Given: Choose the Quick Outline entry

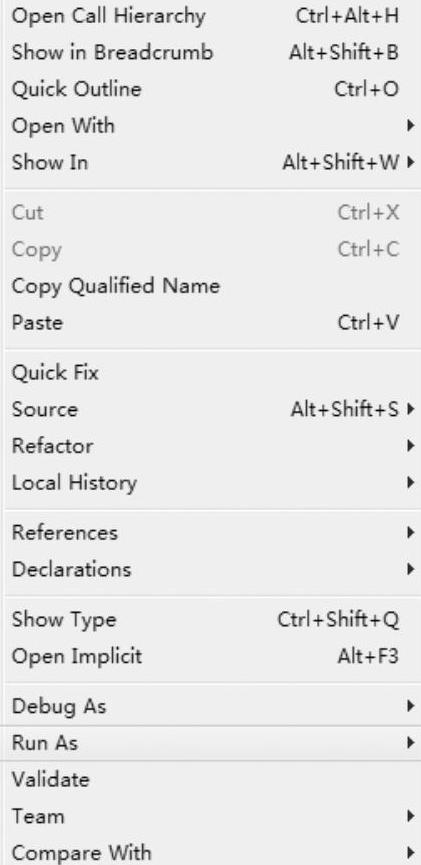Looking at the screenshot, I should pos(212,89).
